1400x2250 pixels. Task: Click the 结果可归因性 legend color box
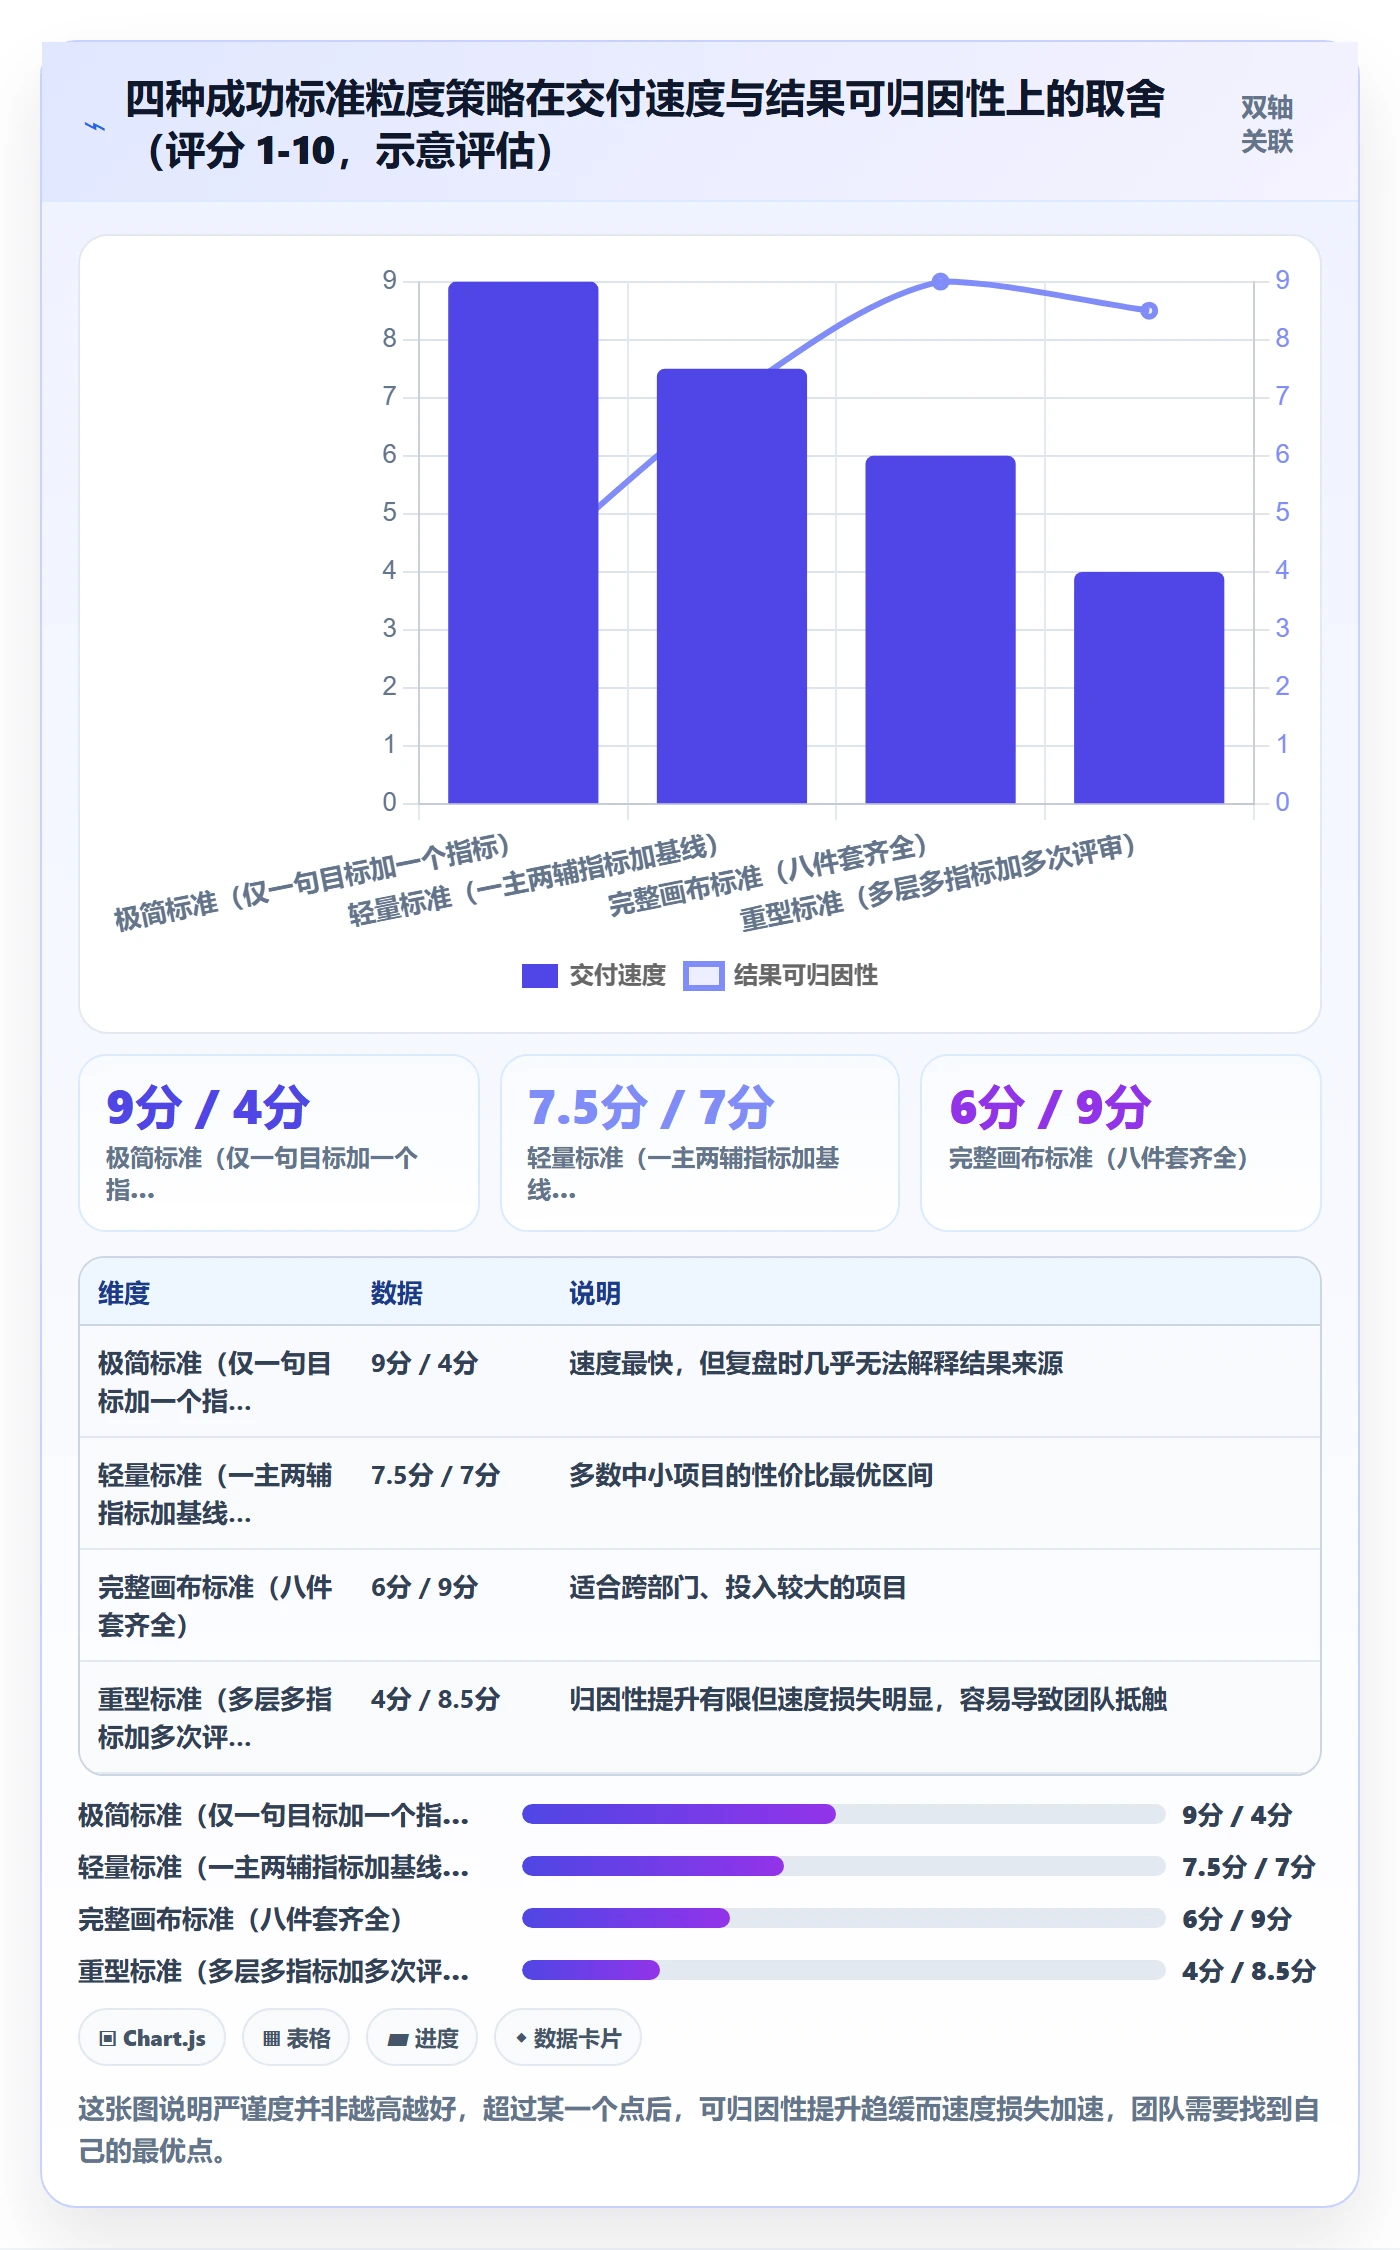click(703, 976)
